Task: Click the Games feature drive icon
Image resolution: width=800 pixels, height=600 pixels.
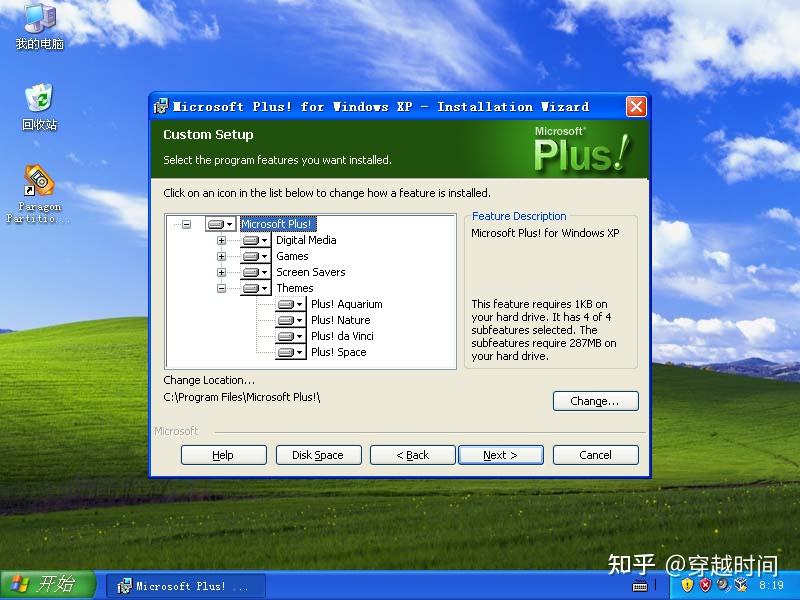Action: pos(250,256)
